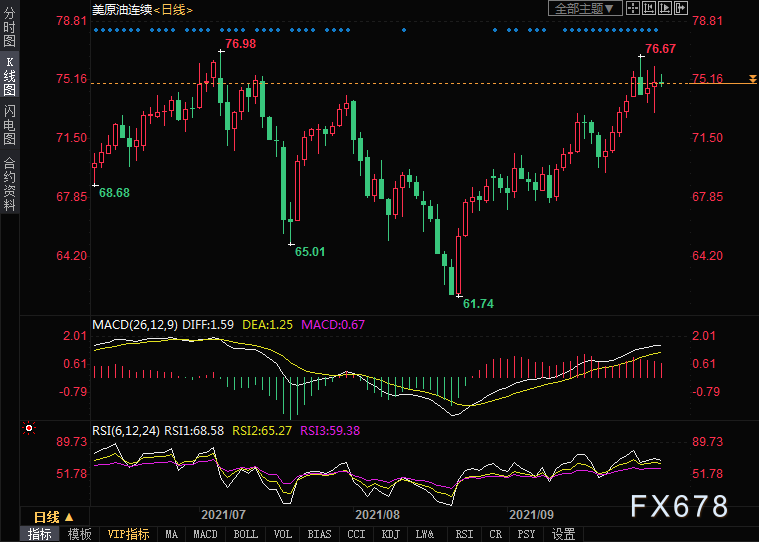This screenshot has height=542, width=759.
Task: Click the MACD:0.67 value
Action: coord(333,324)
